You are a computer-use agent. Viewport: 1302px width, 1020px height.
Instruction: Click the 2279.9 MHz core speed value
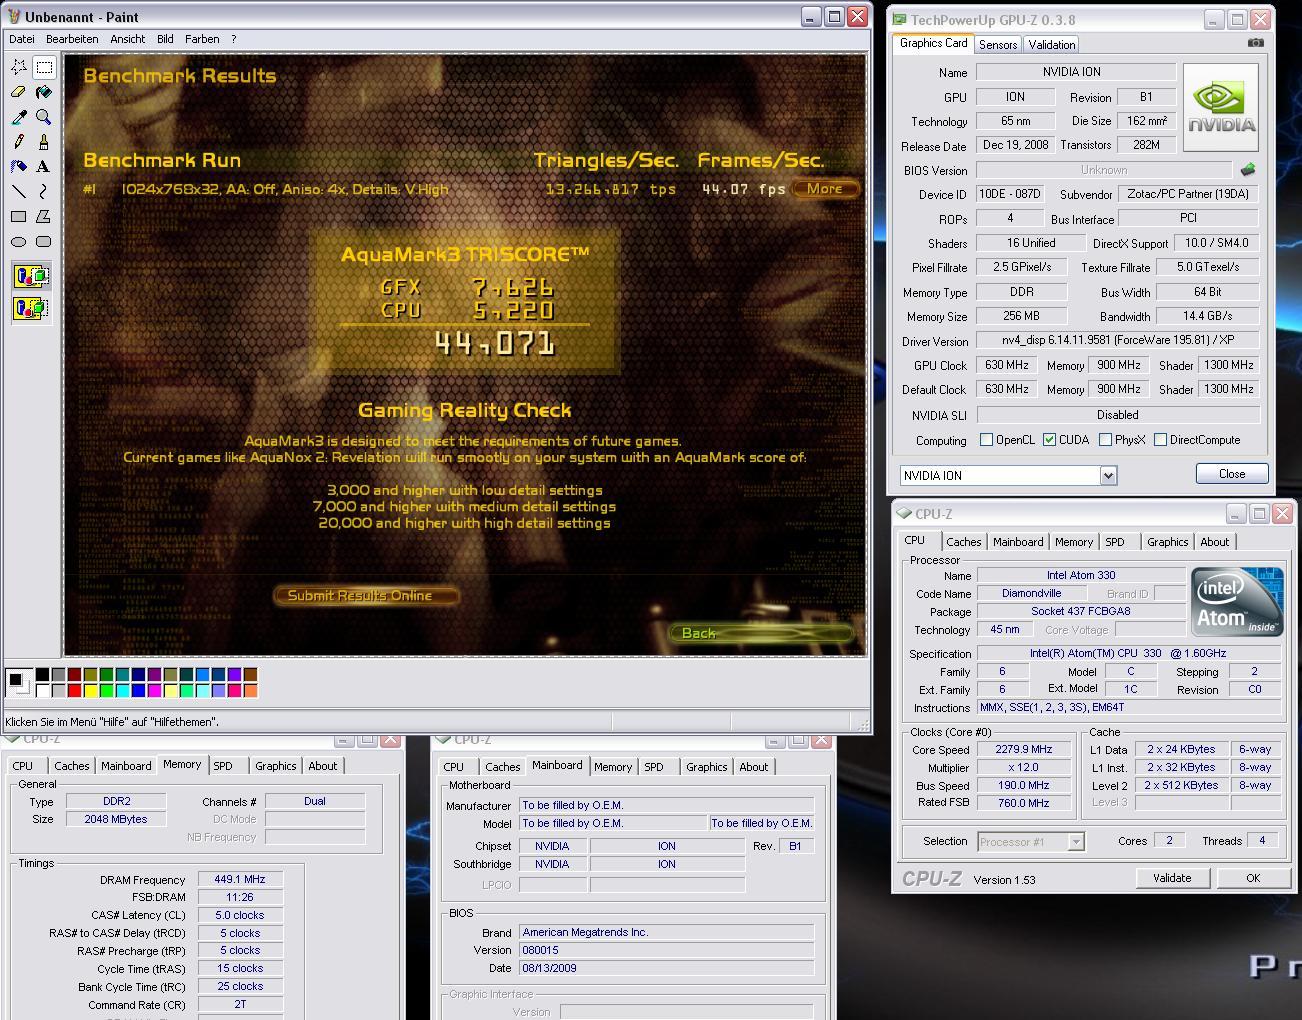pyautogui.click(x=1023, y=749)
